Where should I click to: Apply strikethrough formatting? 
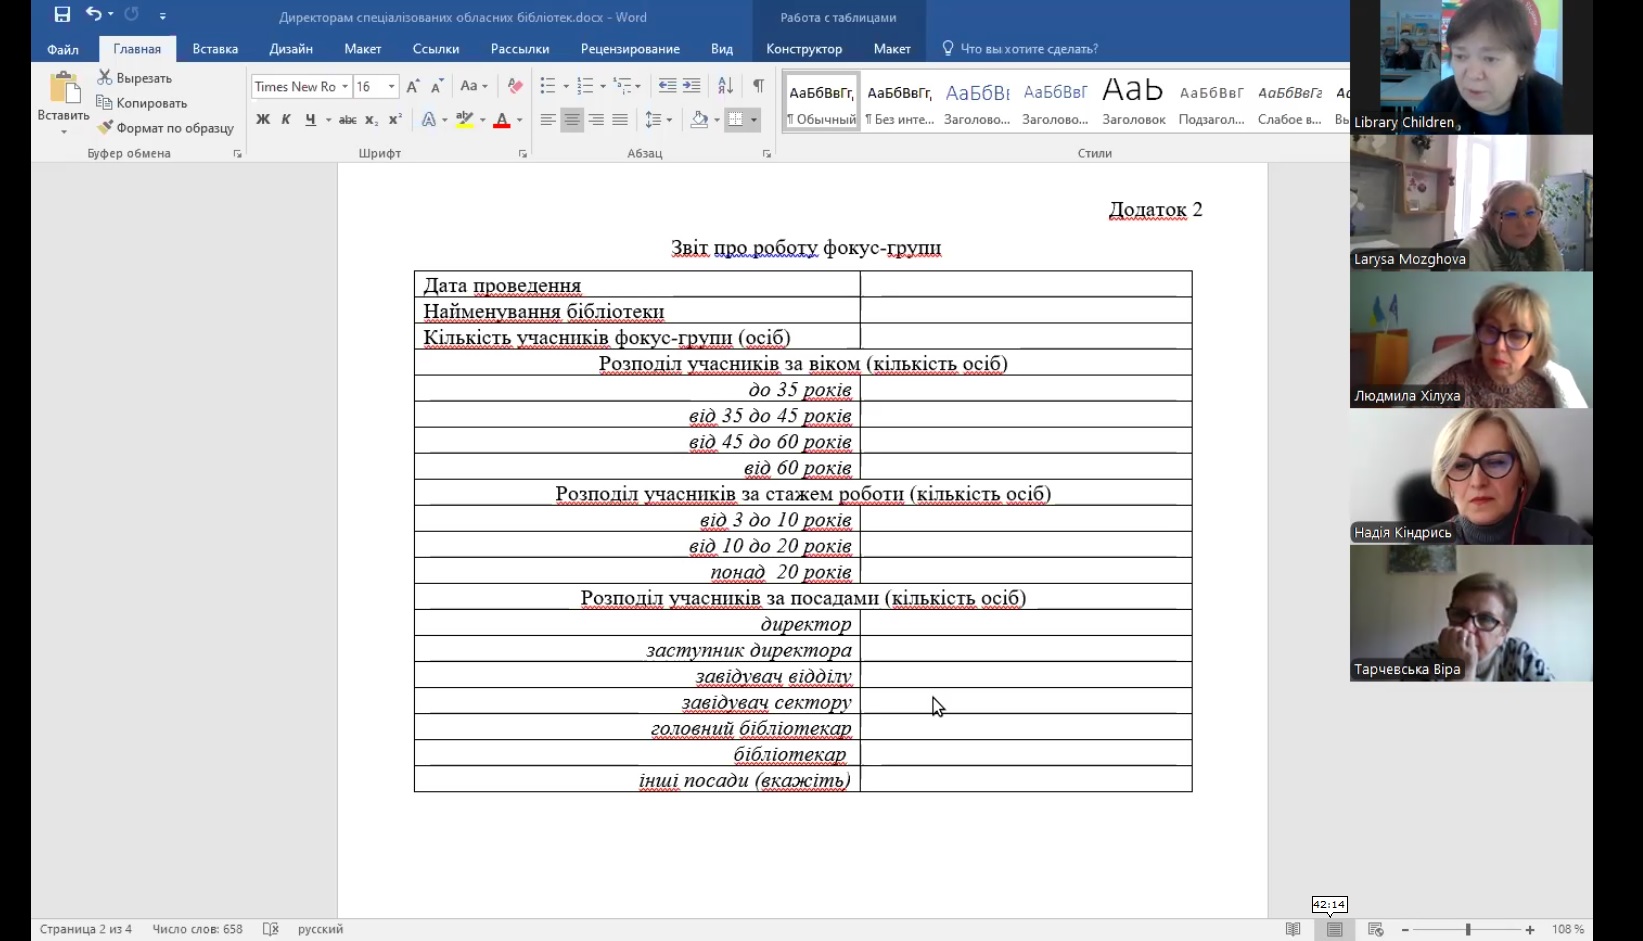347,120
